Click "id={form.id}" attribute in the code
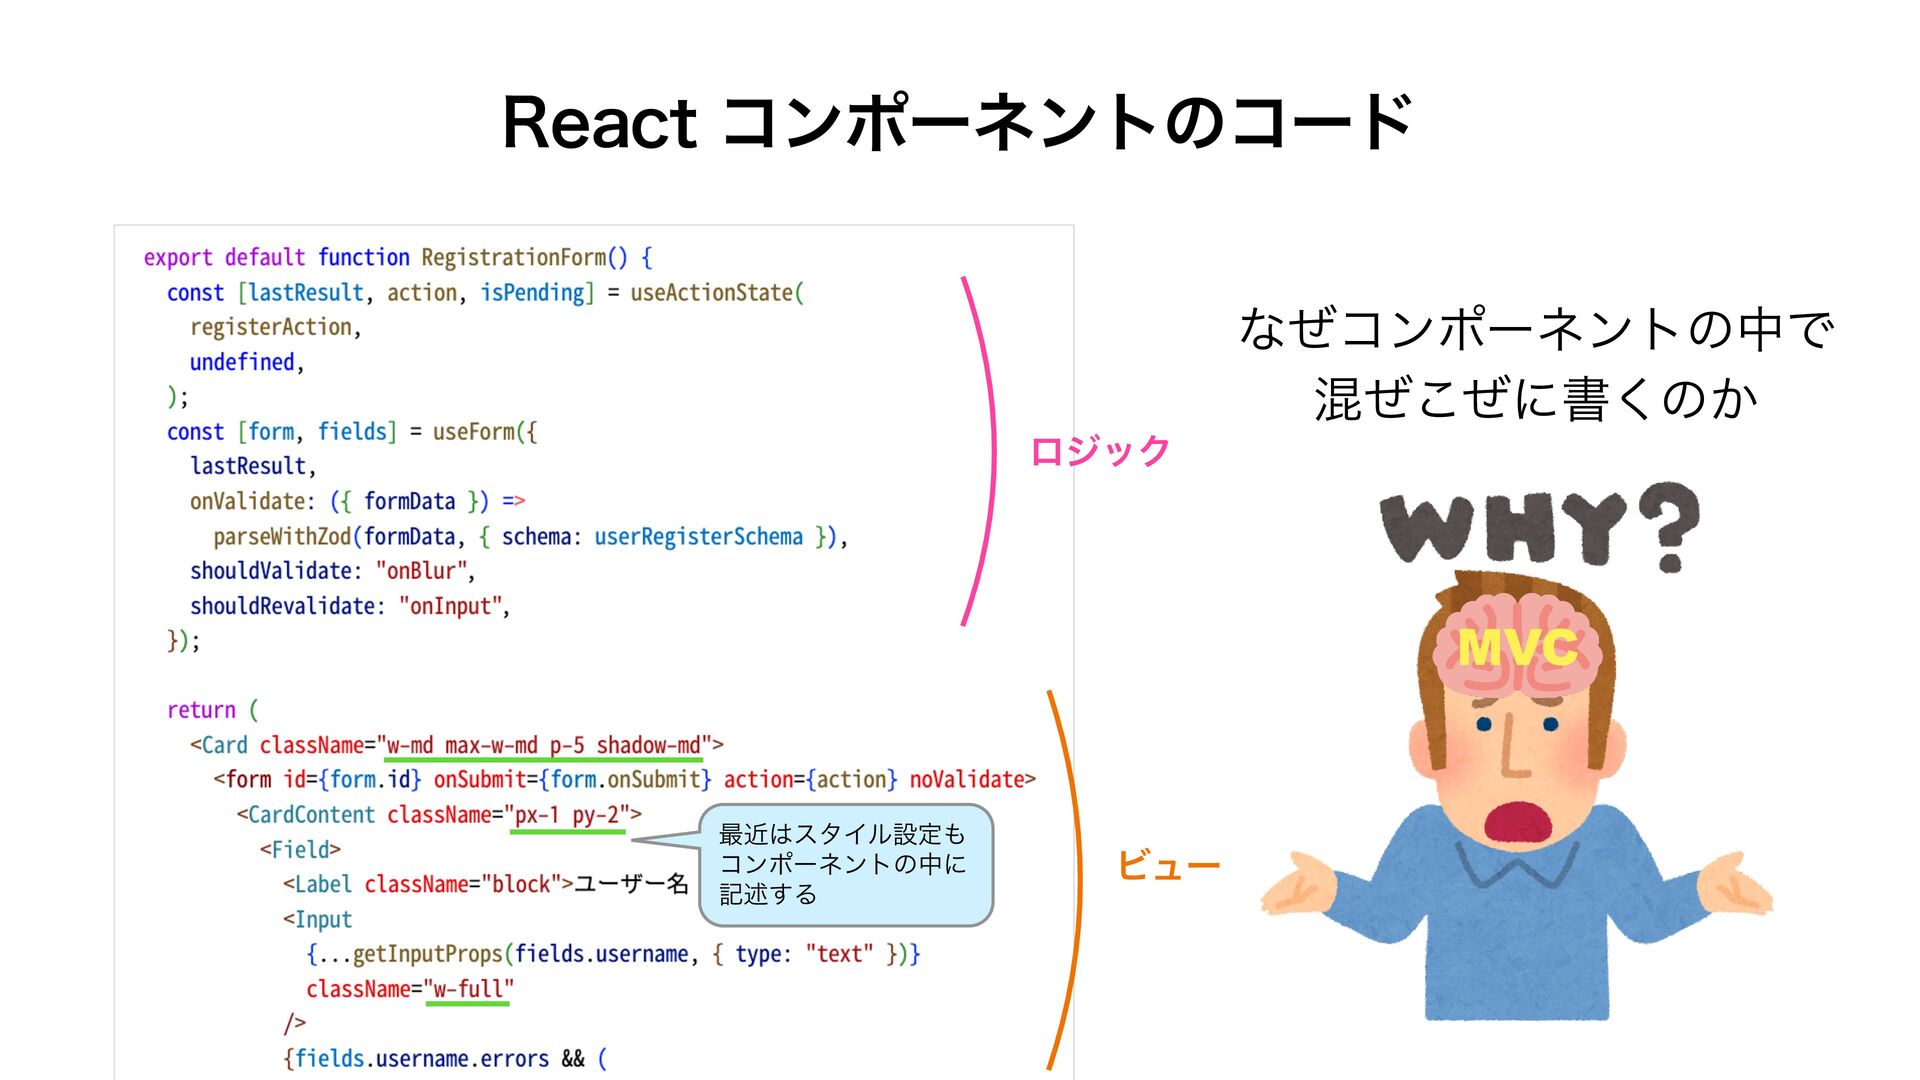This screenshot has width=1920, height=1080. click(x=352, y=780)
